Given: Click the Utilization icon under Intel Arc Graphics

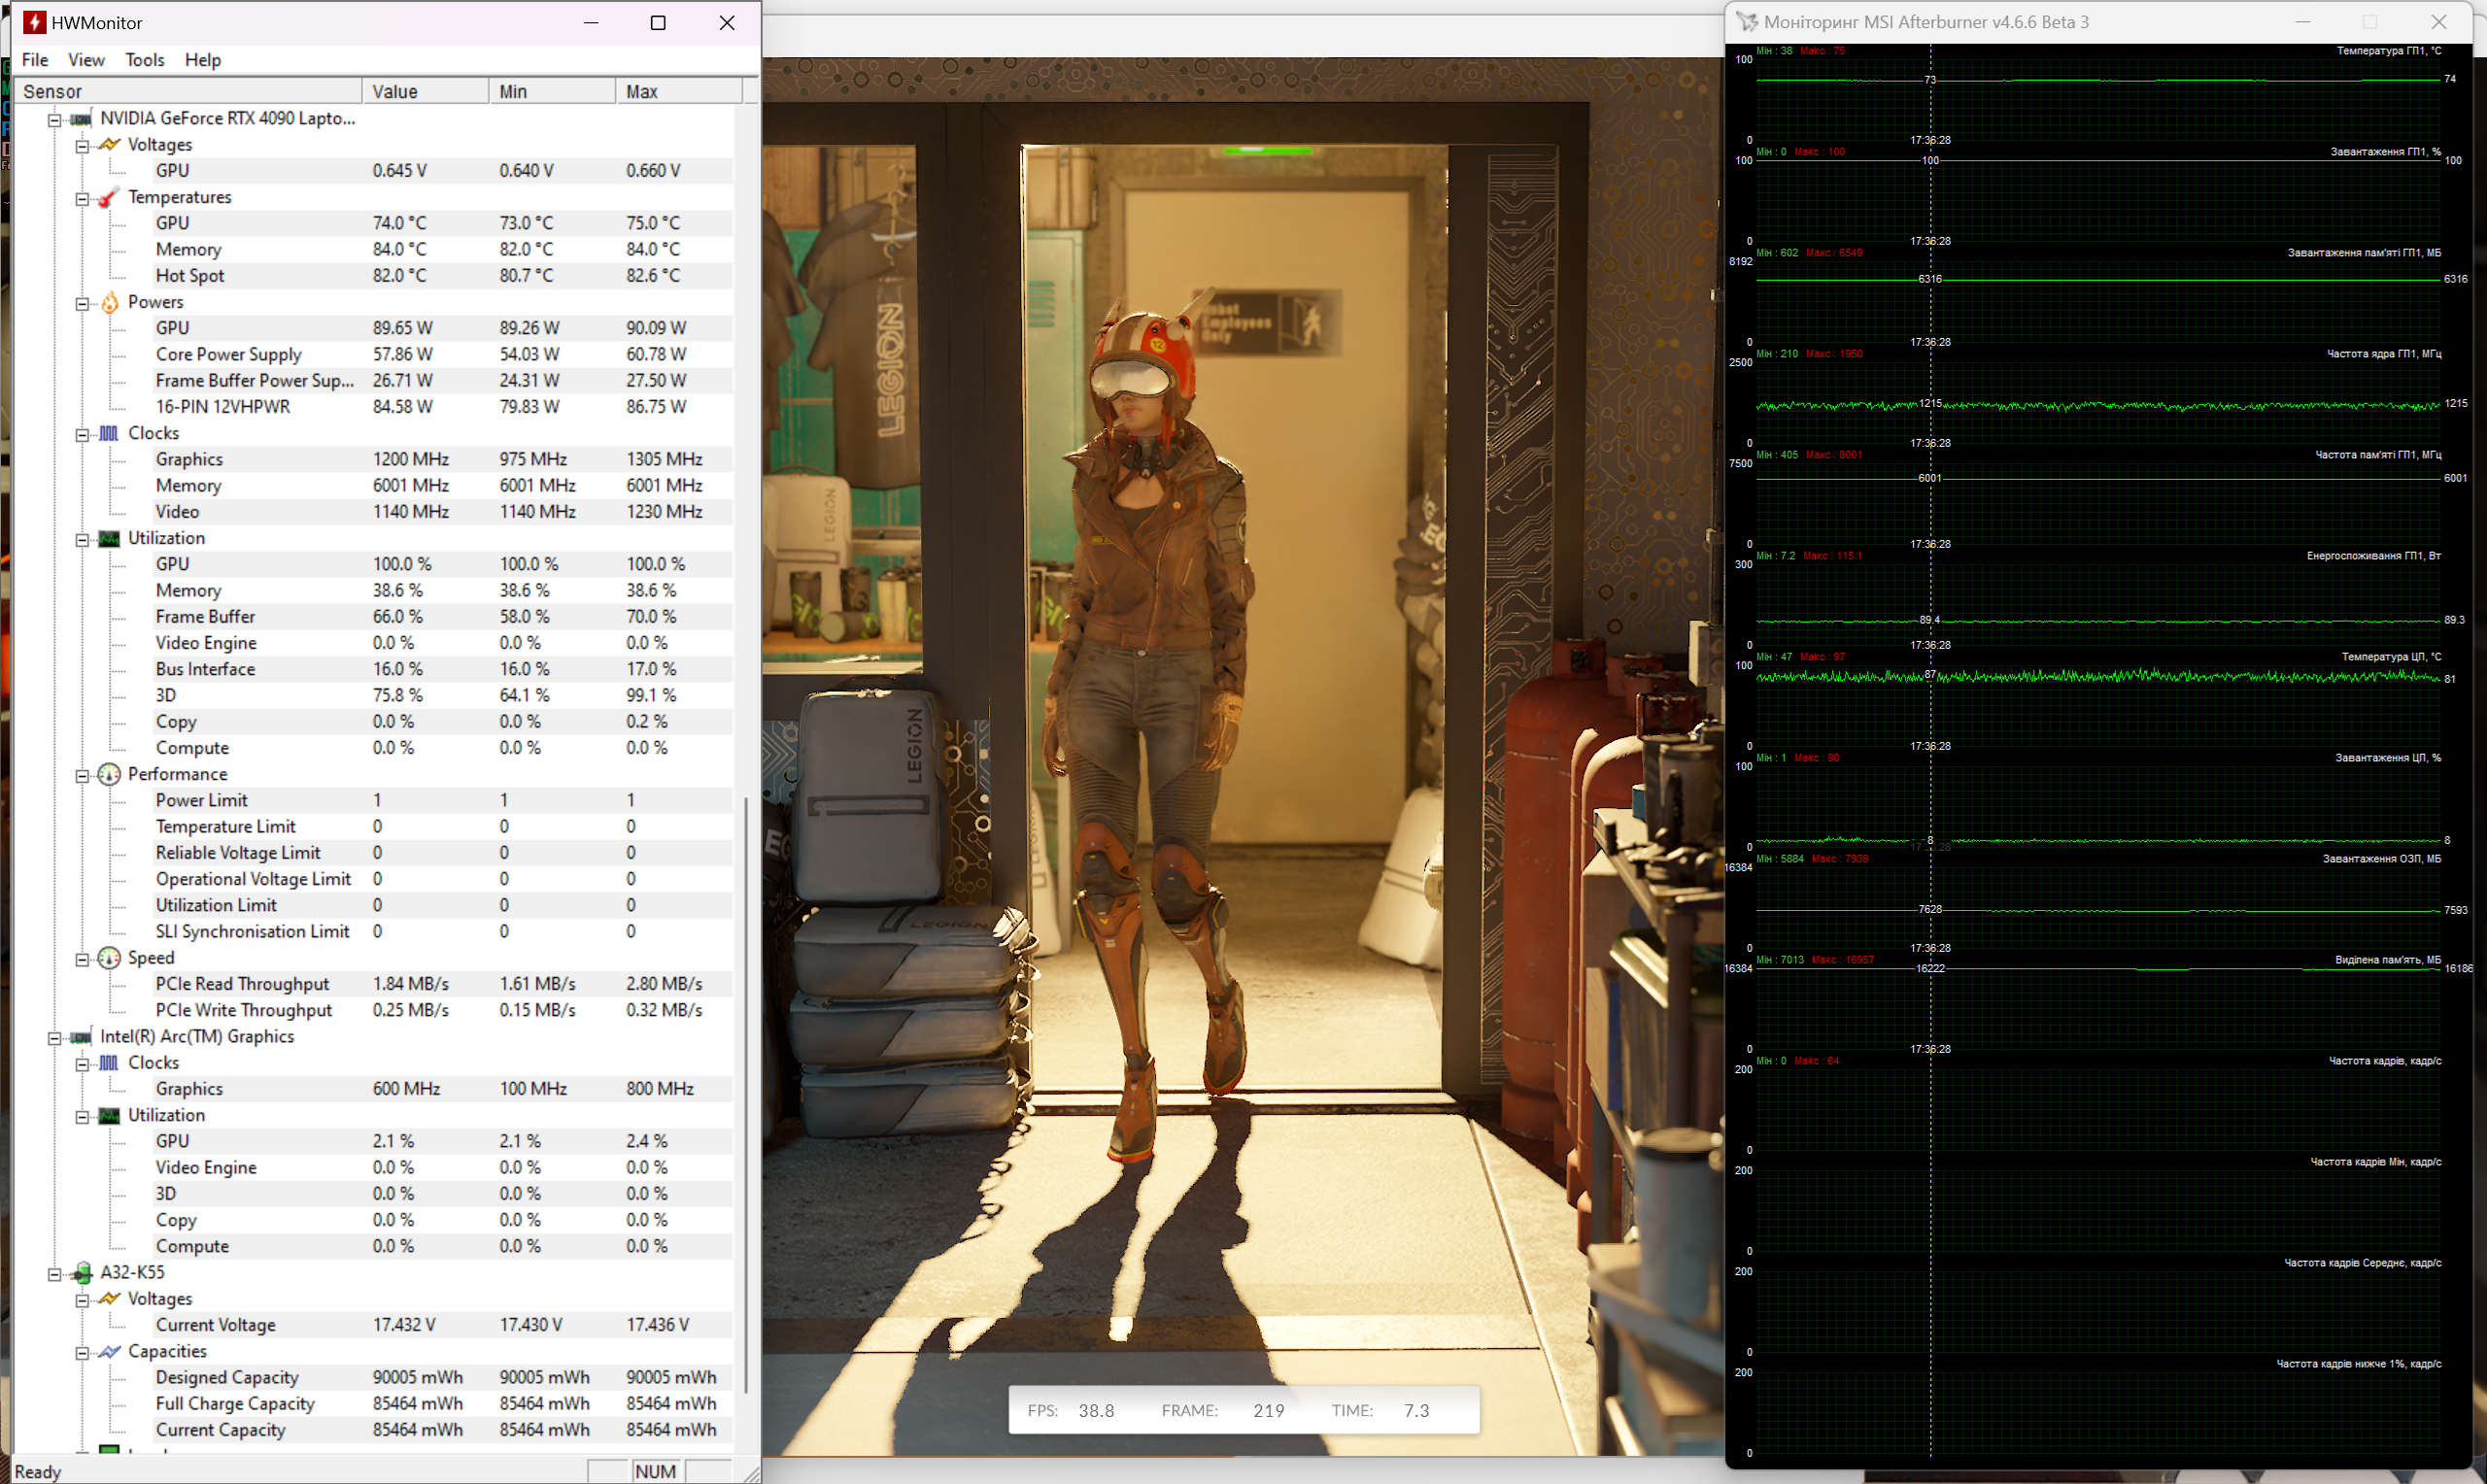Looking at the screenshot, I should tap(109, 1115).
